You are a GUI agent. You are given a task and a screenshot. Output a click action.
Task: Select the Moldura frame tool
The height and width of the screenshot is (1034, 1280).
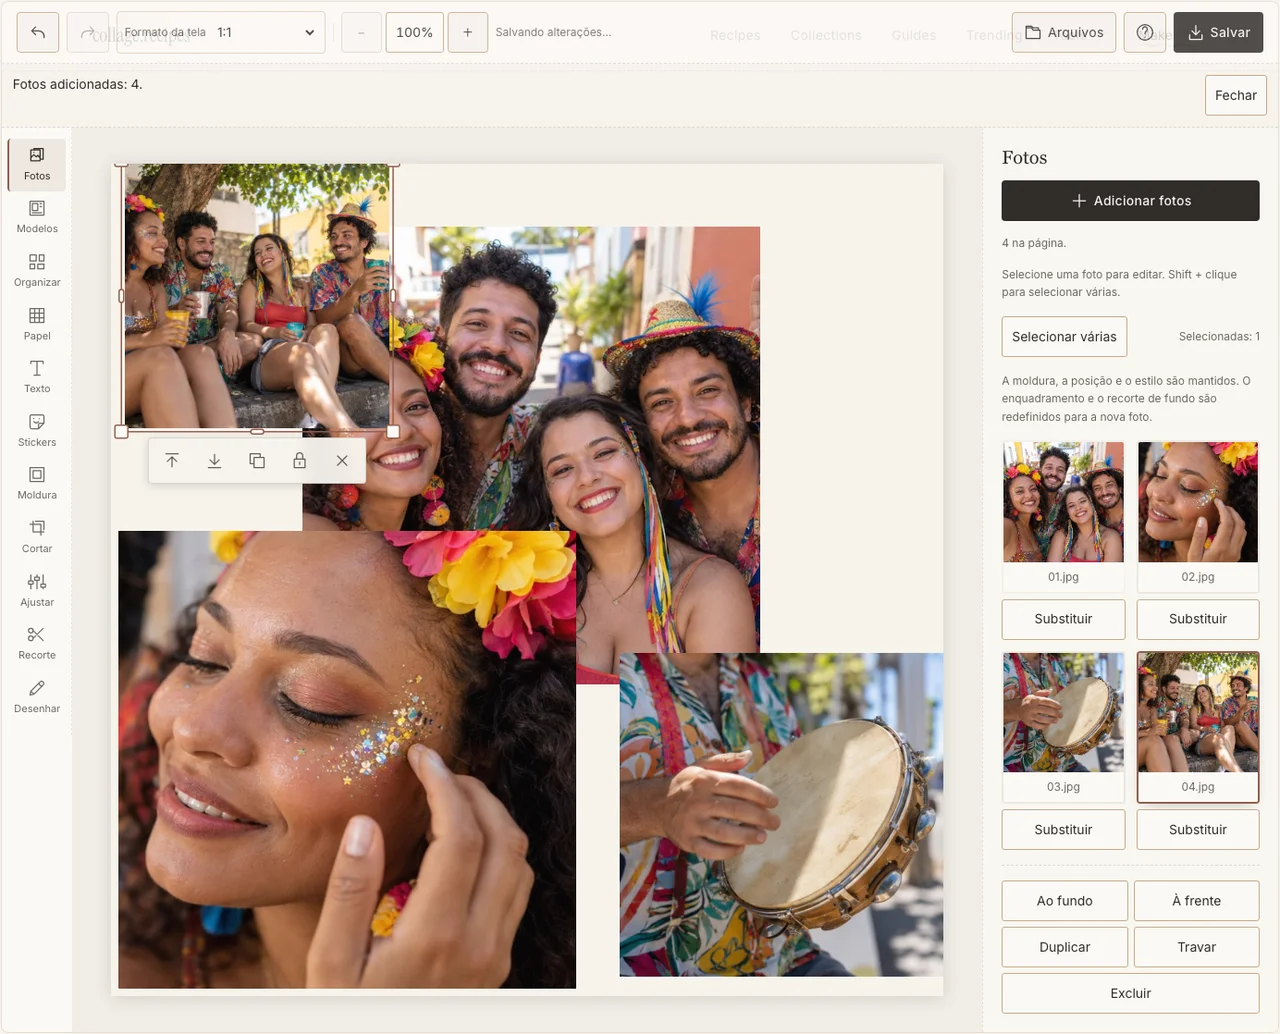(37, 483)
